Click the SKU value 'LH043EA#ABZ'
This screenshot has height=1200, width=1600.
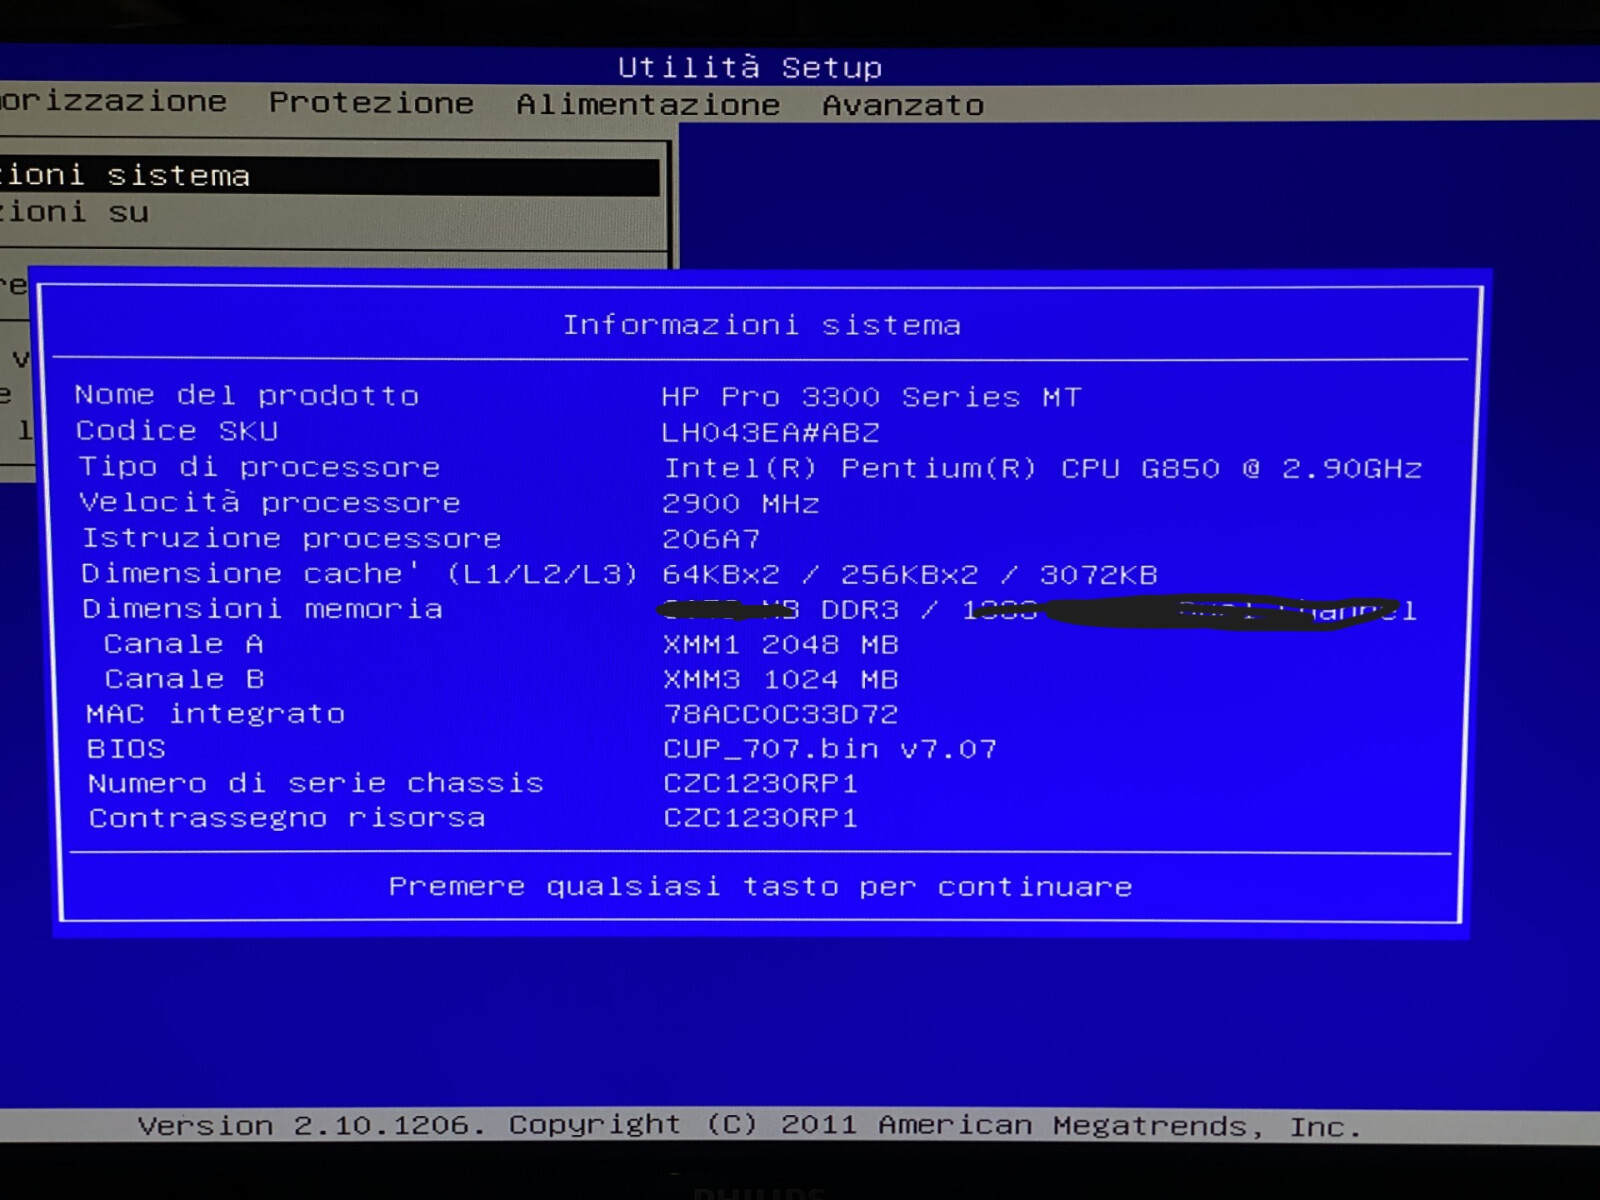click(770, 433)
